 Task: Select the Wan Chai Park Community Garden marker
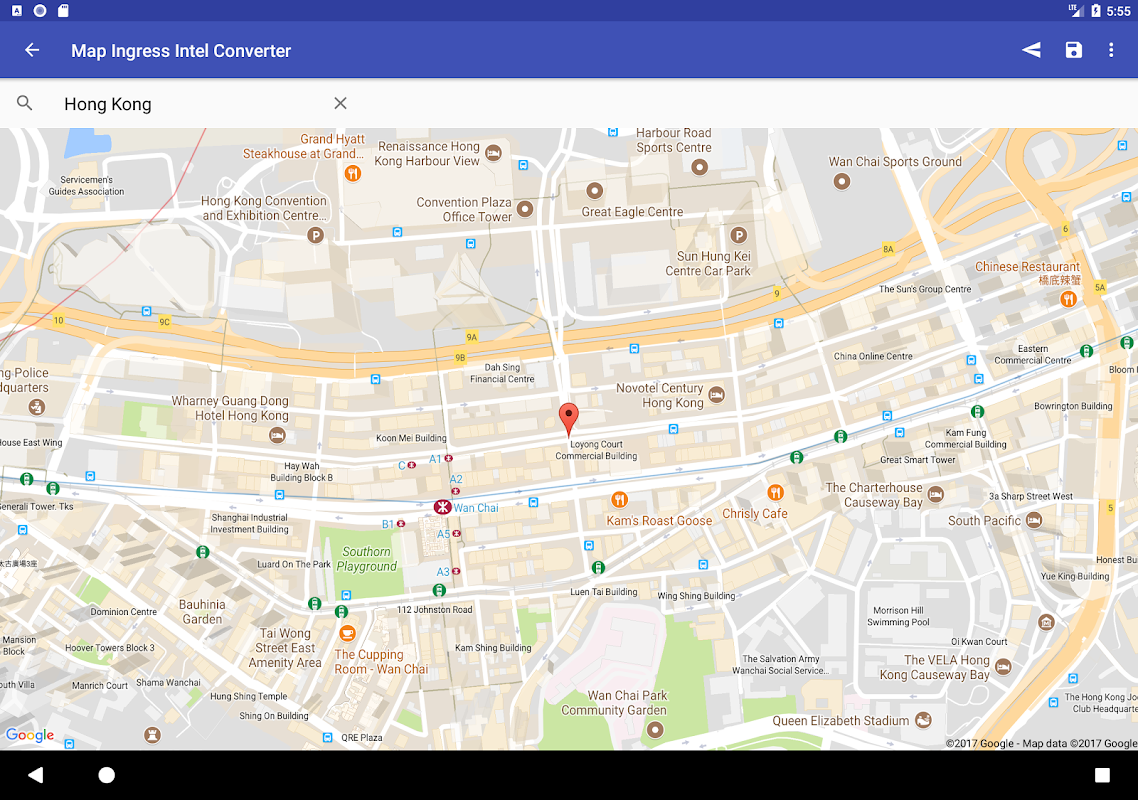pos(655,730)
